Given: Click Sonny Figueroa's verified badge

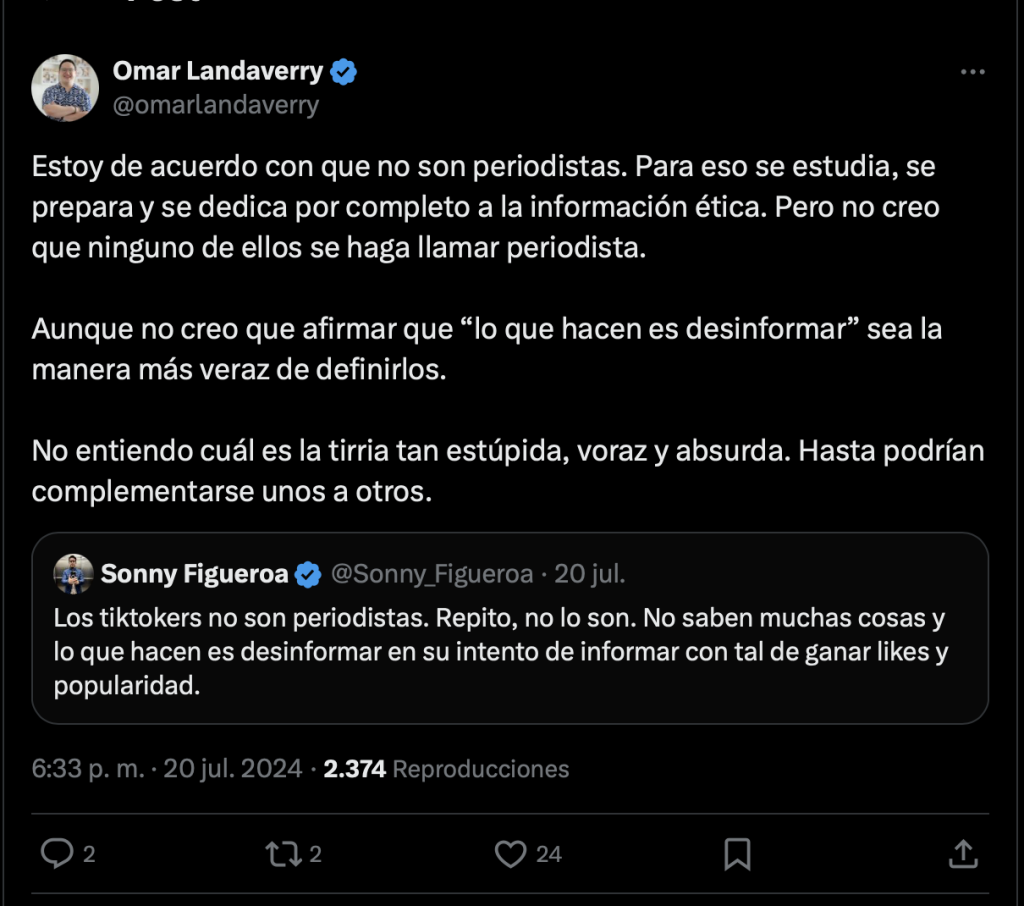Looking at the screenshot, I should click(308, 574).
